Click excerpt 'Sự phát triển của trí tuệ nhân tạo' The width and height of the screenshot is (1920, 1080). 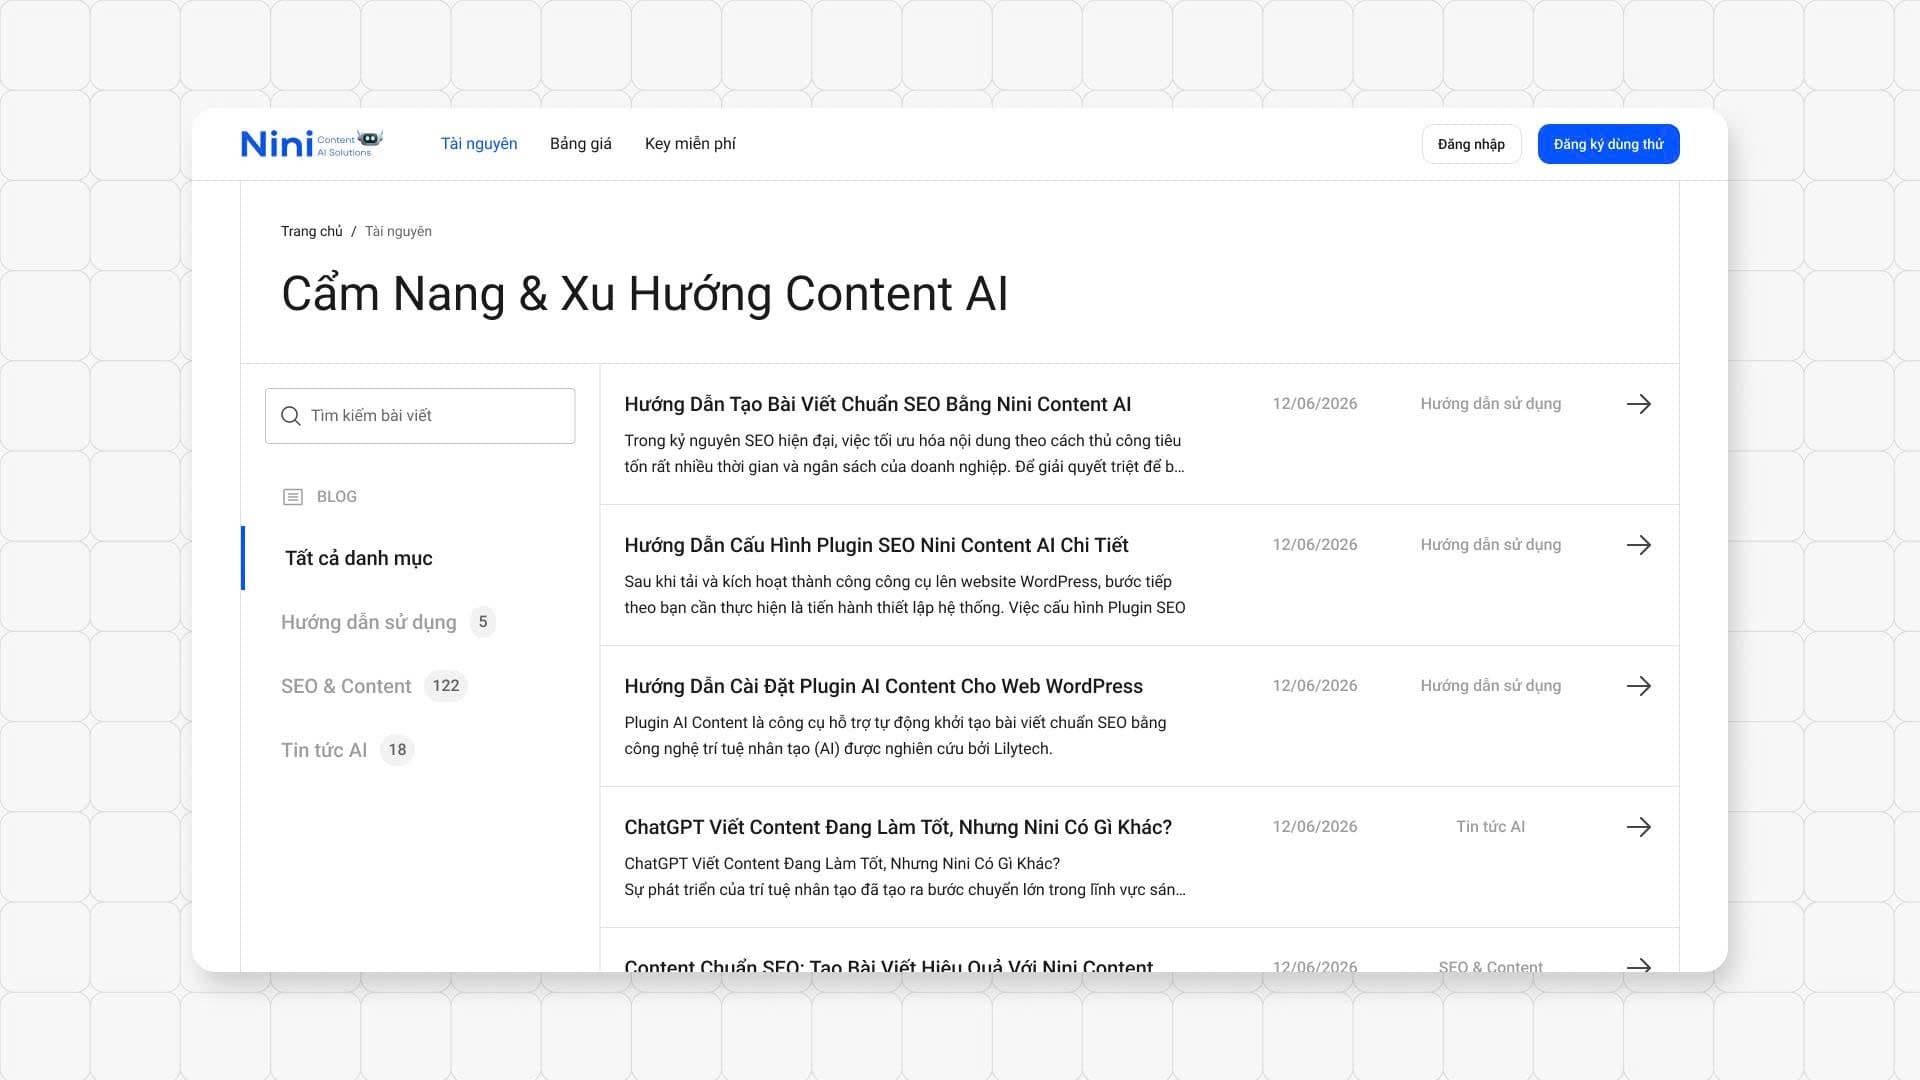tap(905, 890)
